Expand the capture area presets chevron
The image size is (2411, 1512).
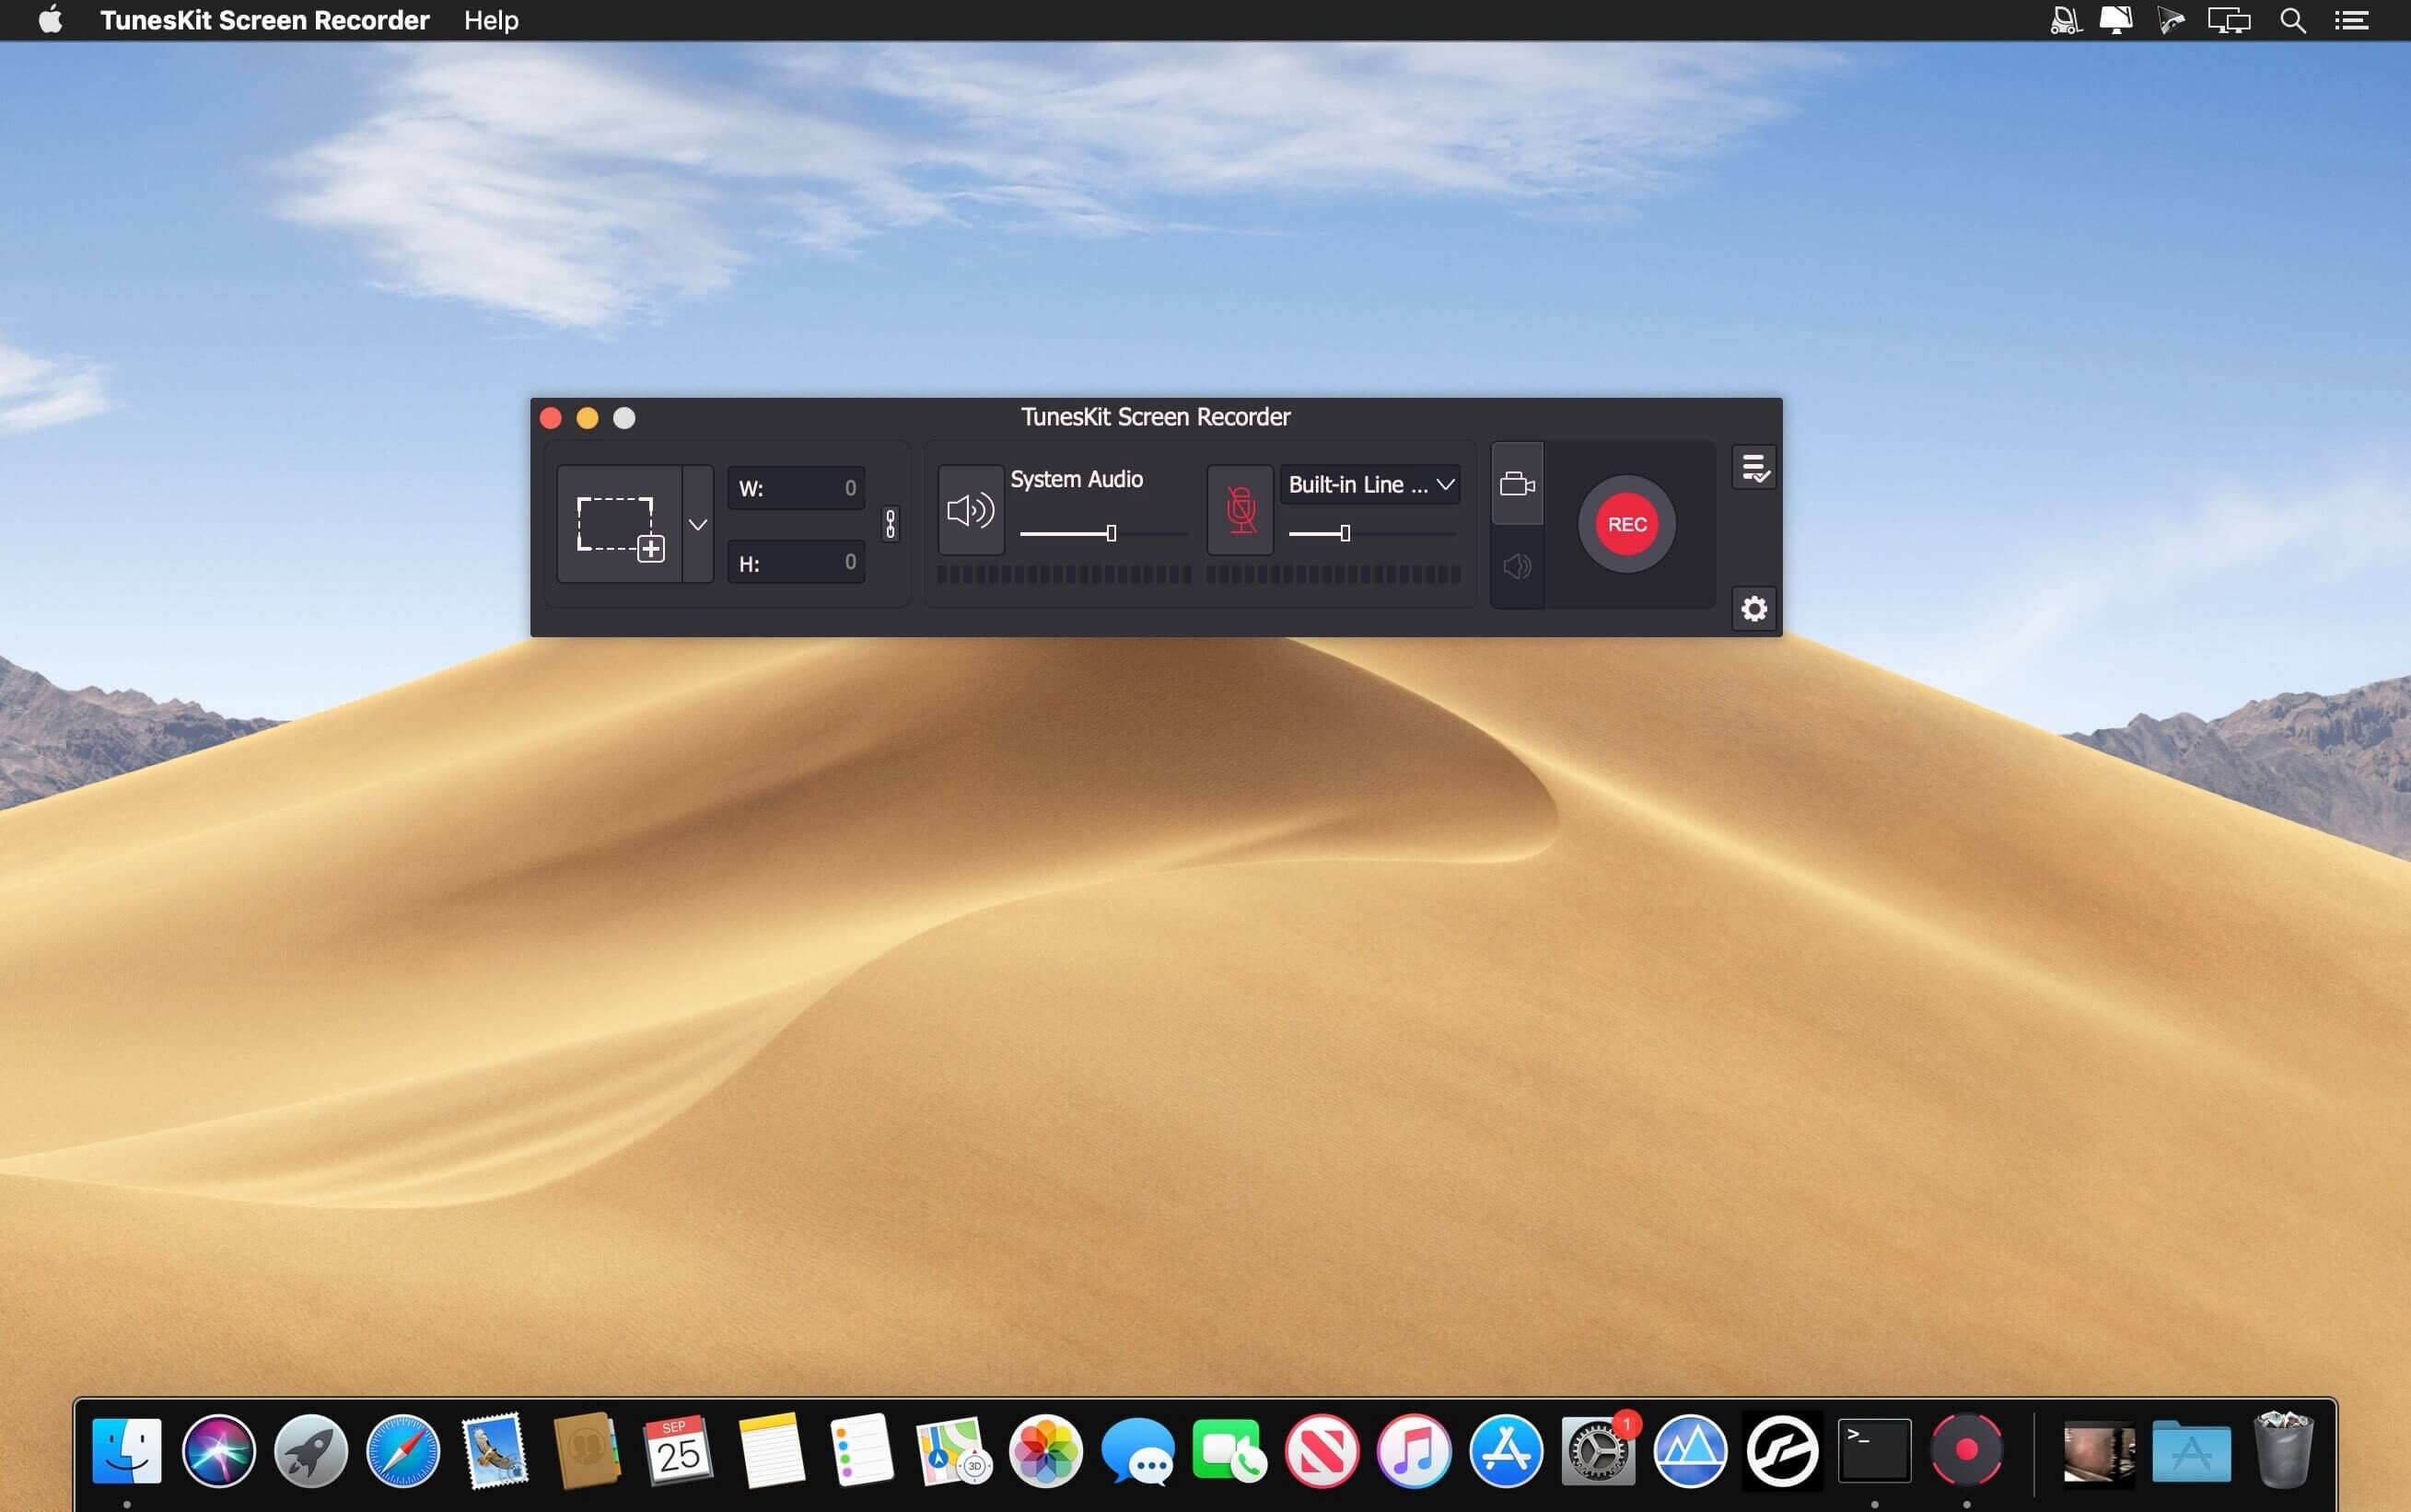point(698,524)
